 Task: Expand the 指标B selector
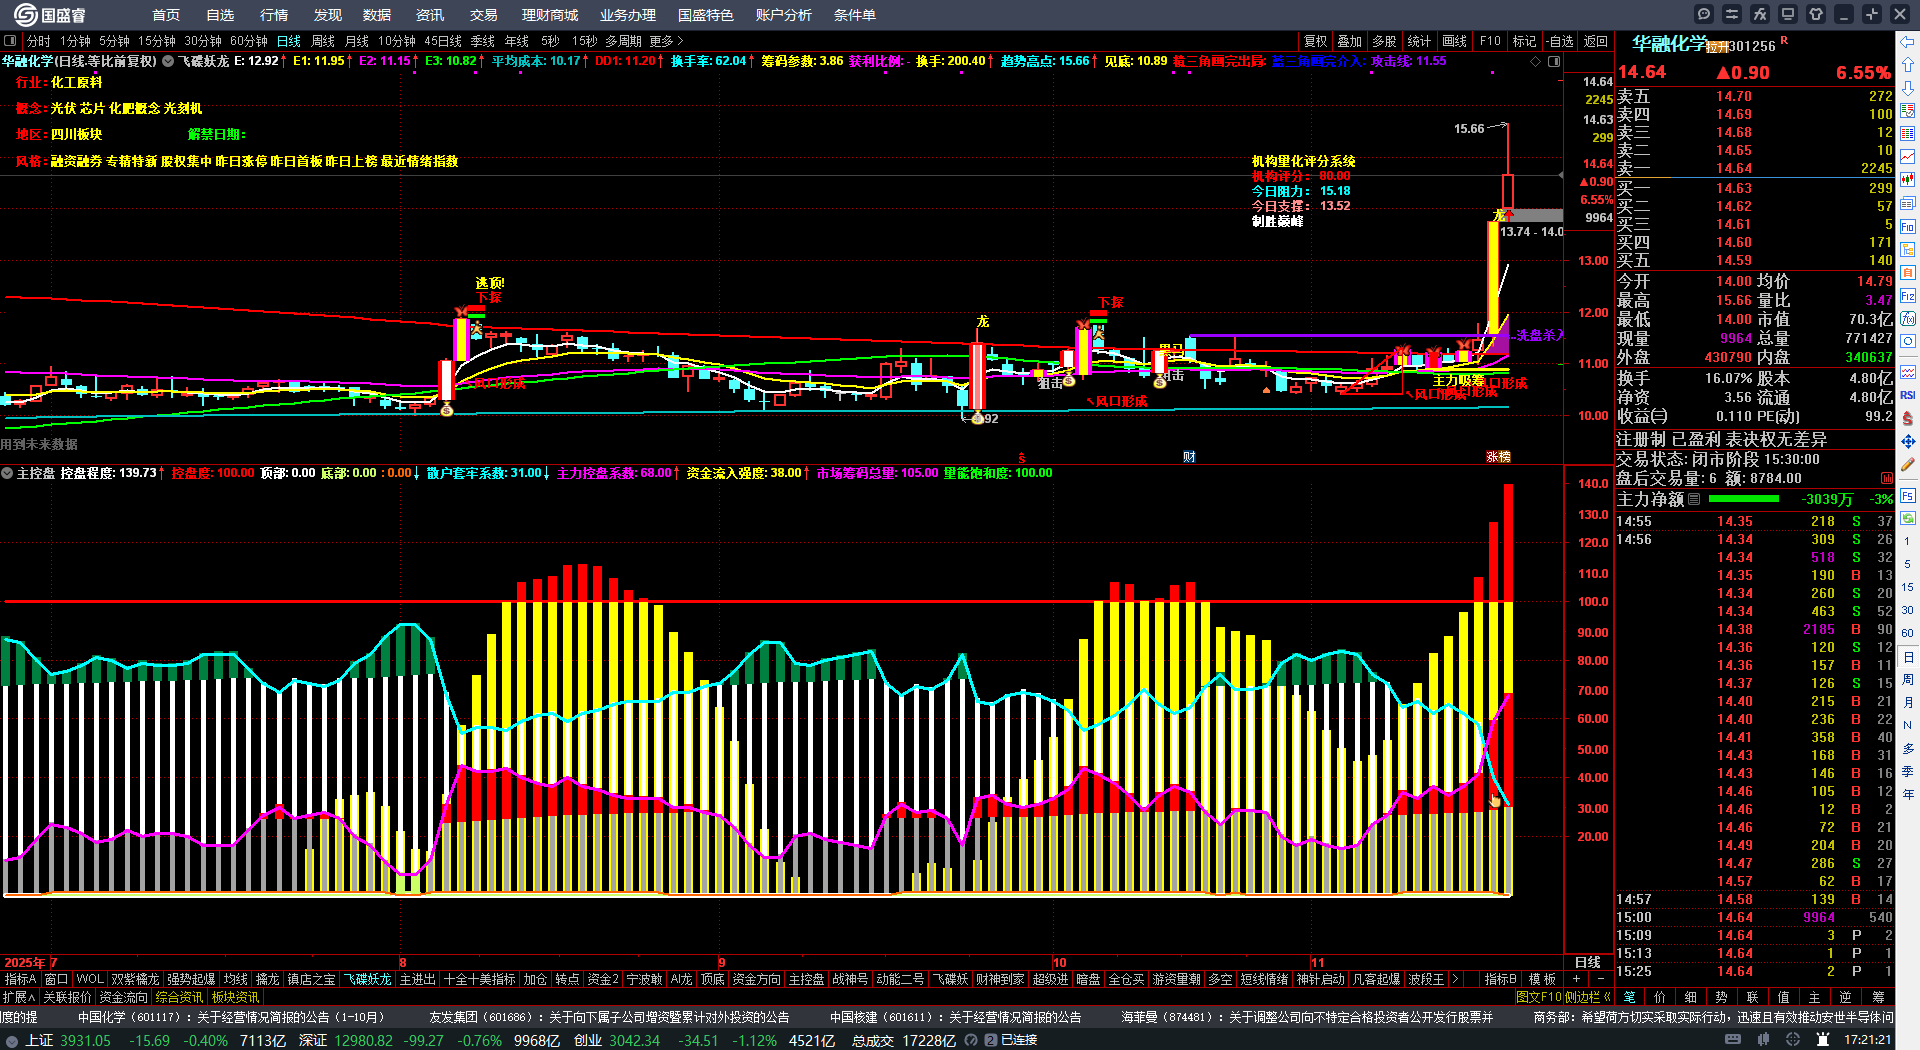coord(1501,979)
